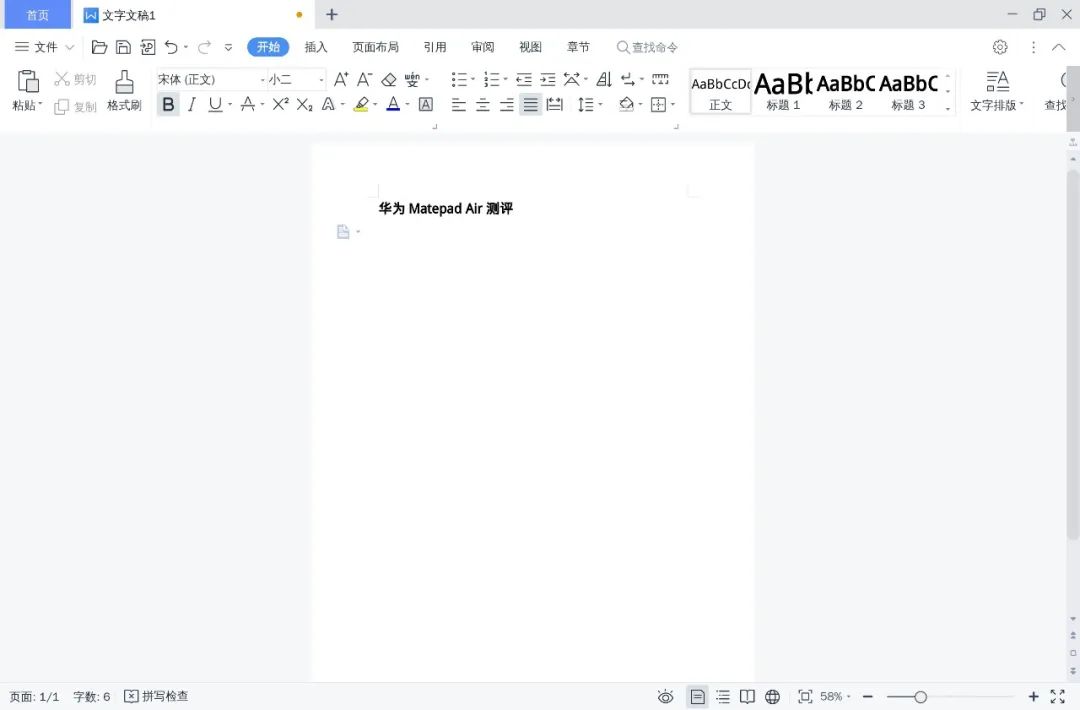Use the Format Painter (格式刷) tool
The width and height of the screenshot is (1080, 710).
pyautogui.click(x=124, y=90)
